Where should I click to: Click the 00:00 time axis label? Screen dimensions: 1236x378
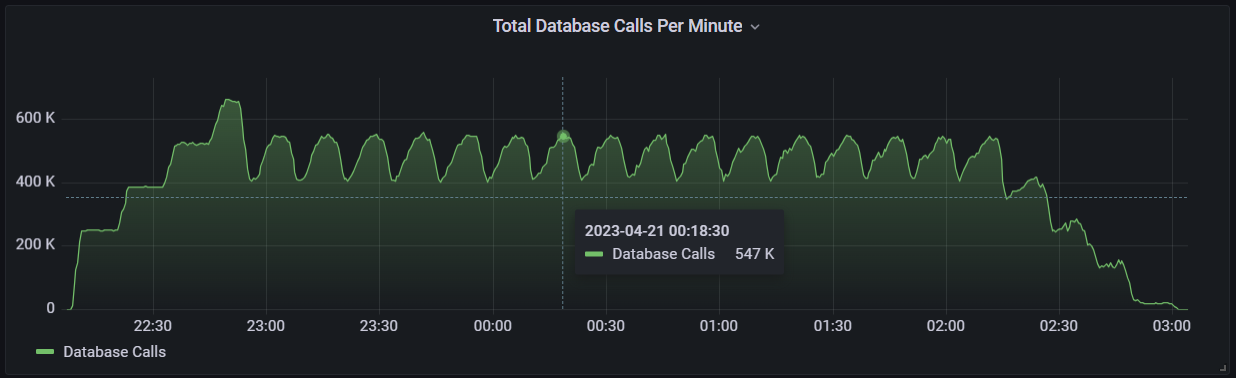point(492,326)
